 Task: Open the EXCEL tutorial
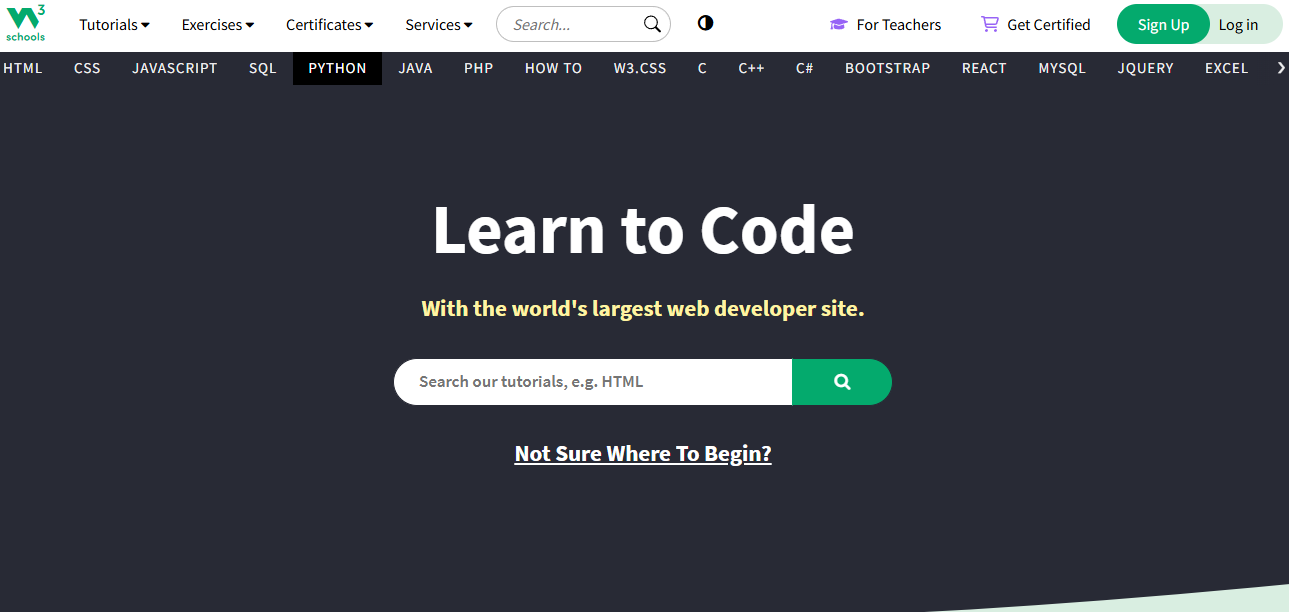(x=1226, y=68)
